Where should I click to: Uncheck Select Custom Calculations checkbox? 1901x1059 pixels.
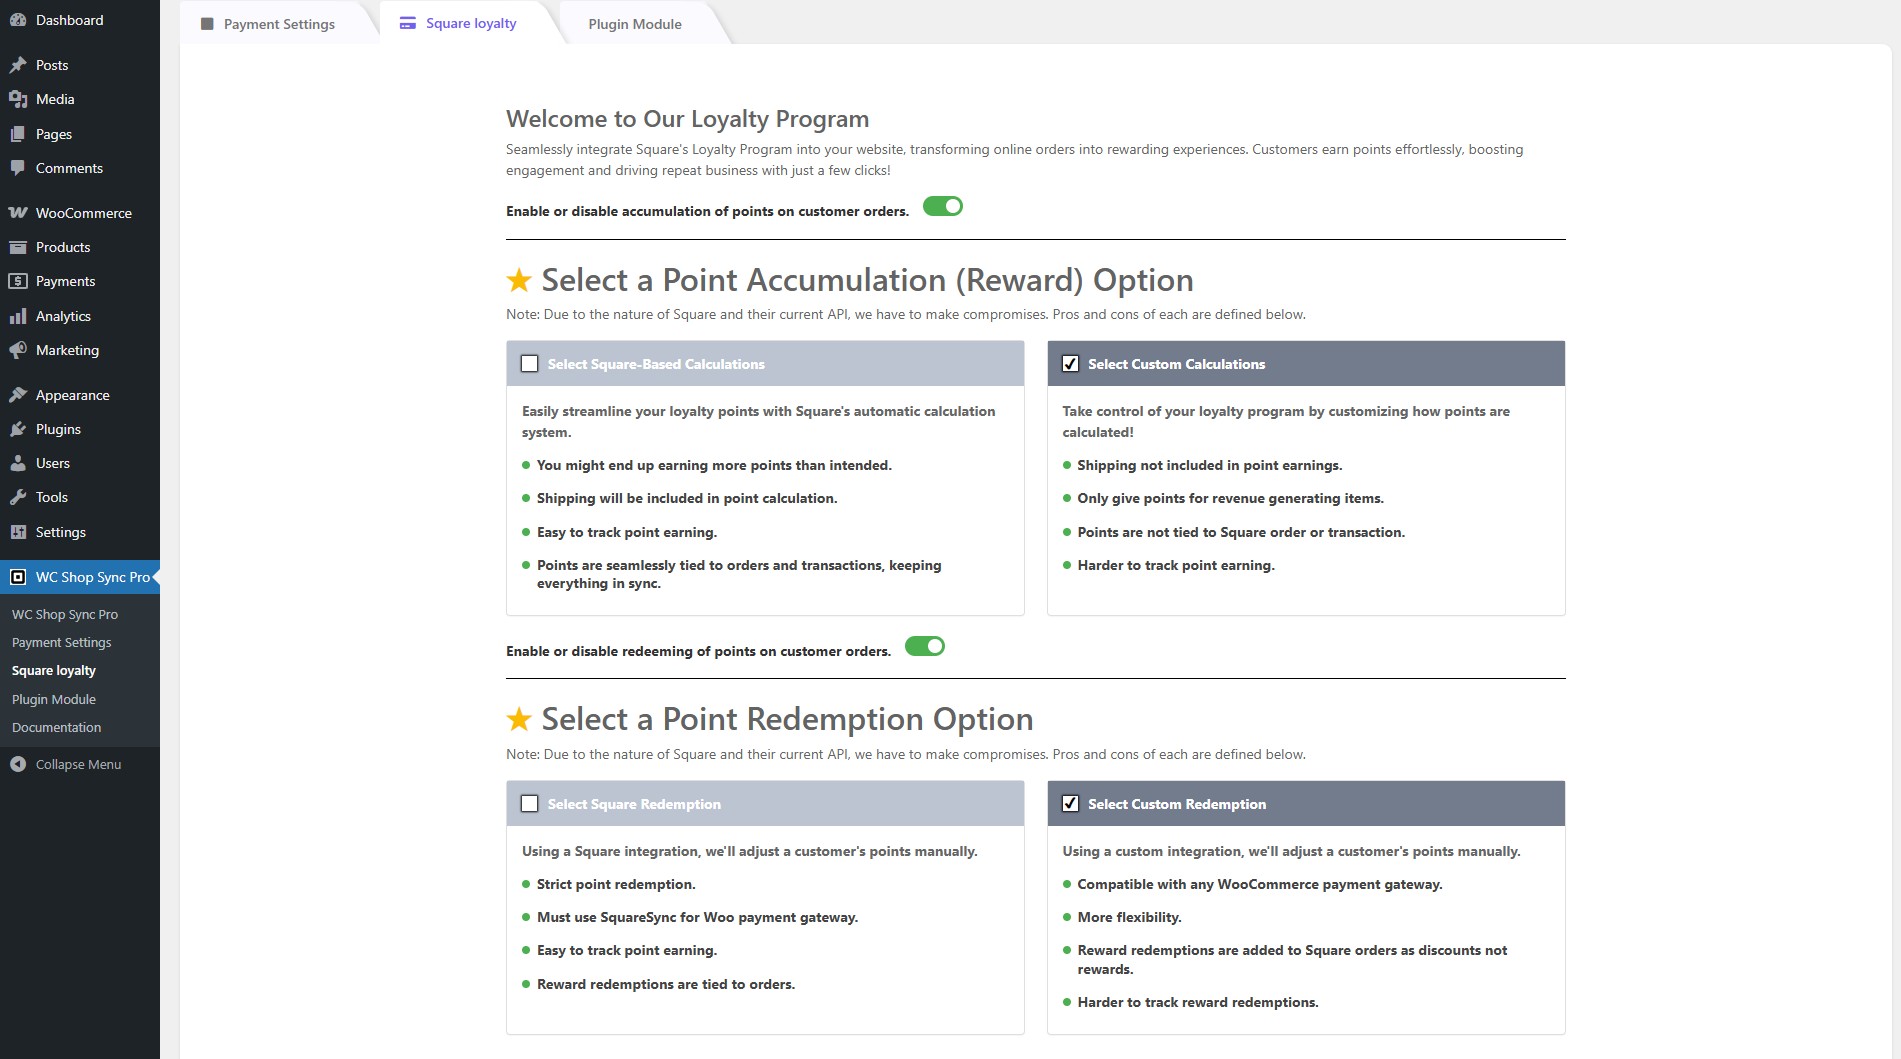[x=1070, y=364]
